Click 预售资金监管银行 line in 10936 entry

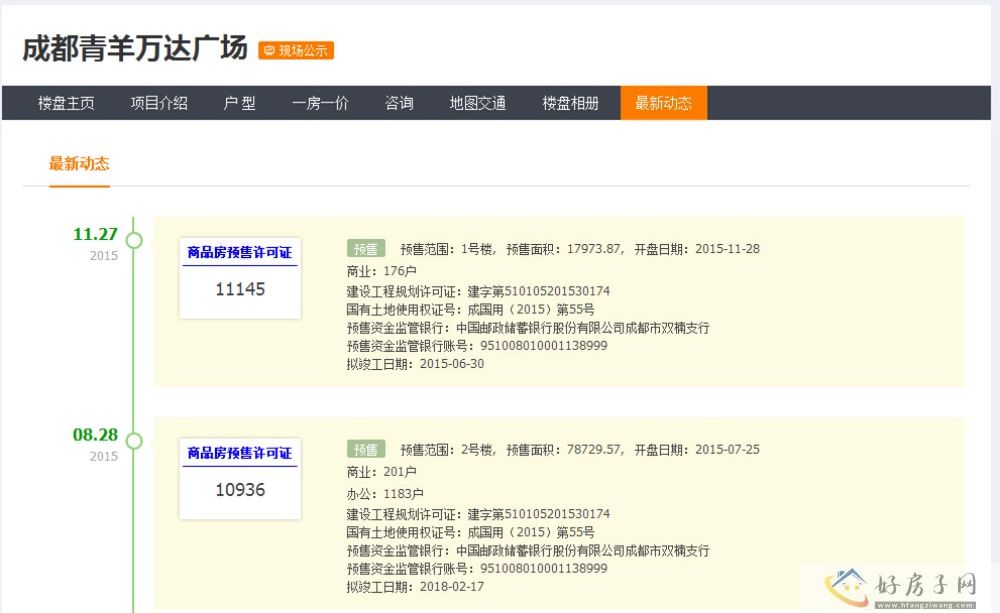[x=528, y=550]
